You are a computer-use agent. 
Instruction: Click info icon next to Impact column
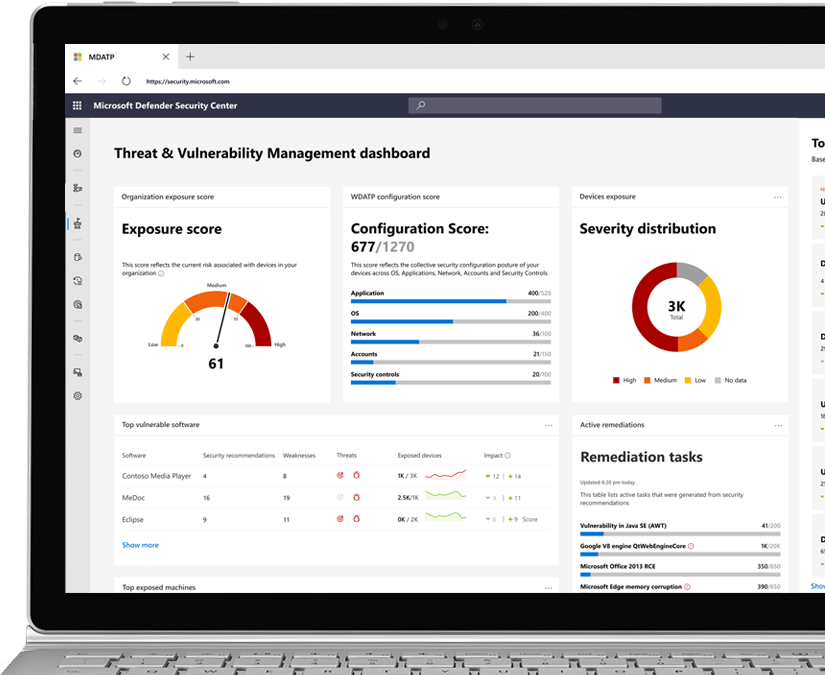507,455
